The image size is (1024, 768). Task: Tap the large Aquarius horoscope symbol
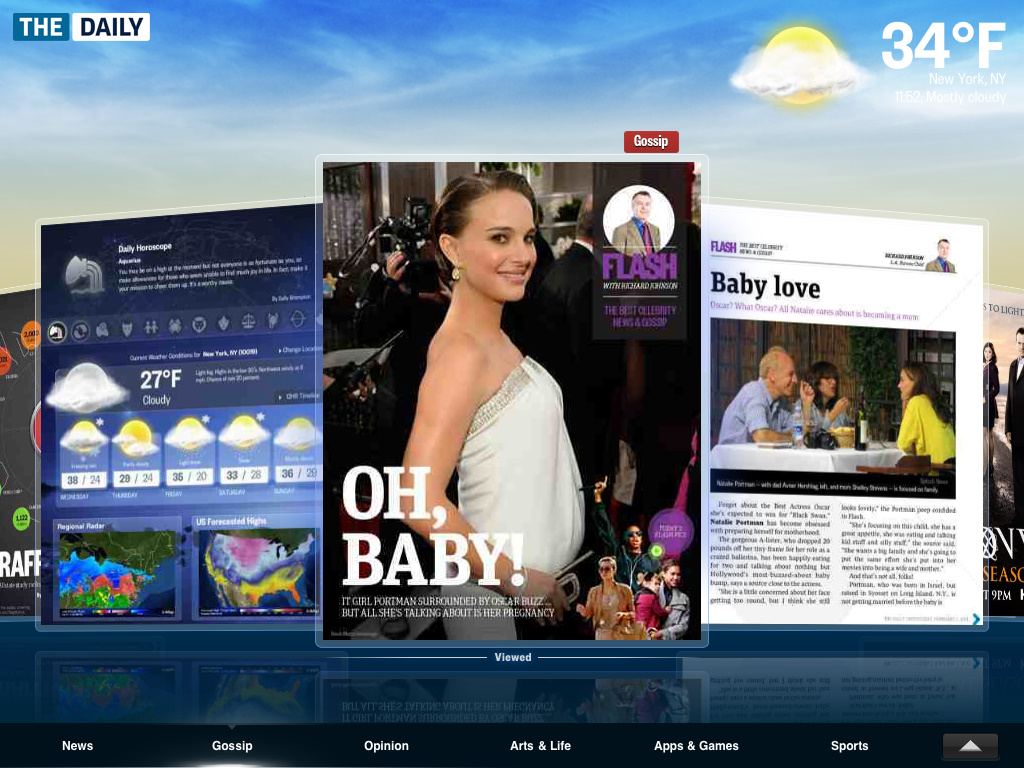[x=84, y=274]
